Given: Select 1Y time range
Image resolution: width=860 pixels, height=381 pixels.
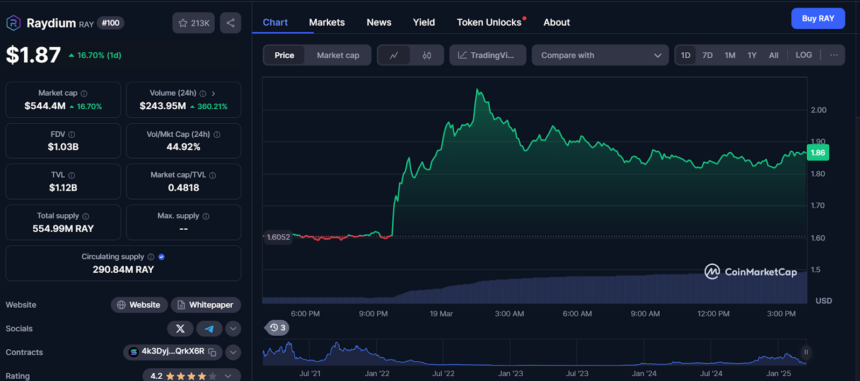Looking at the screenshot, I should pyautogui.click(x=752, y=55).
